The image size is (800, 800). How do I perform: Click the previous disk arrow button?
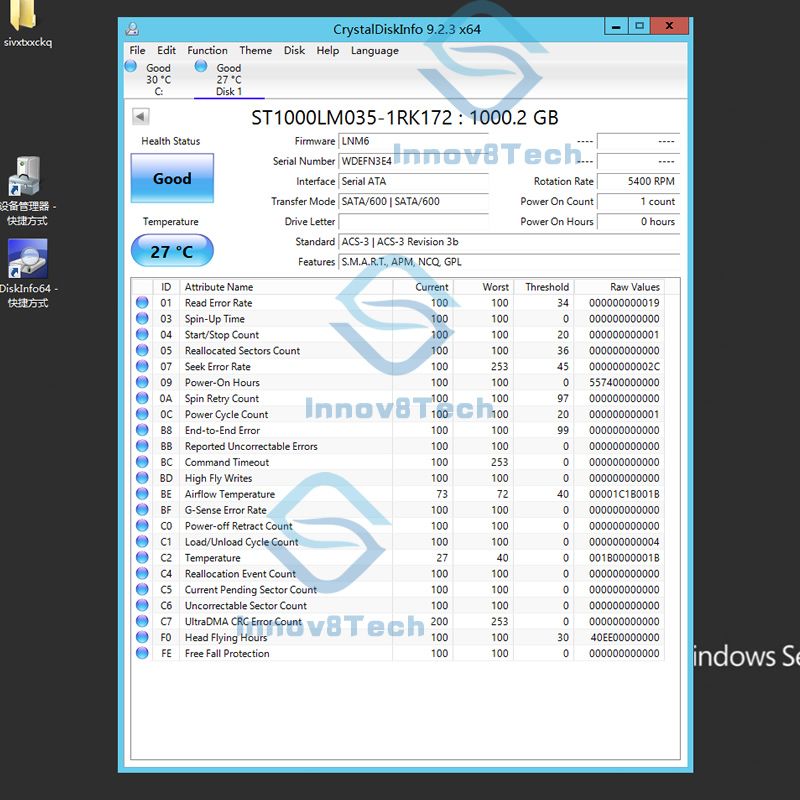point(140,117)
